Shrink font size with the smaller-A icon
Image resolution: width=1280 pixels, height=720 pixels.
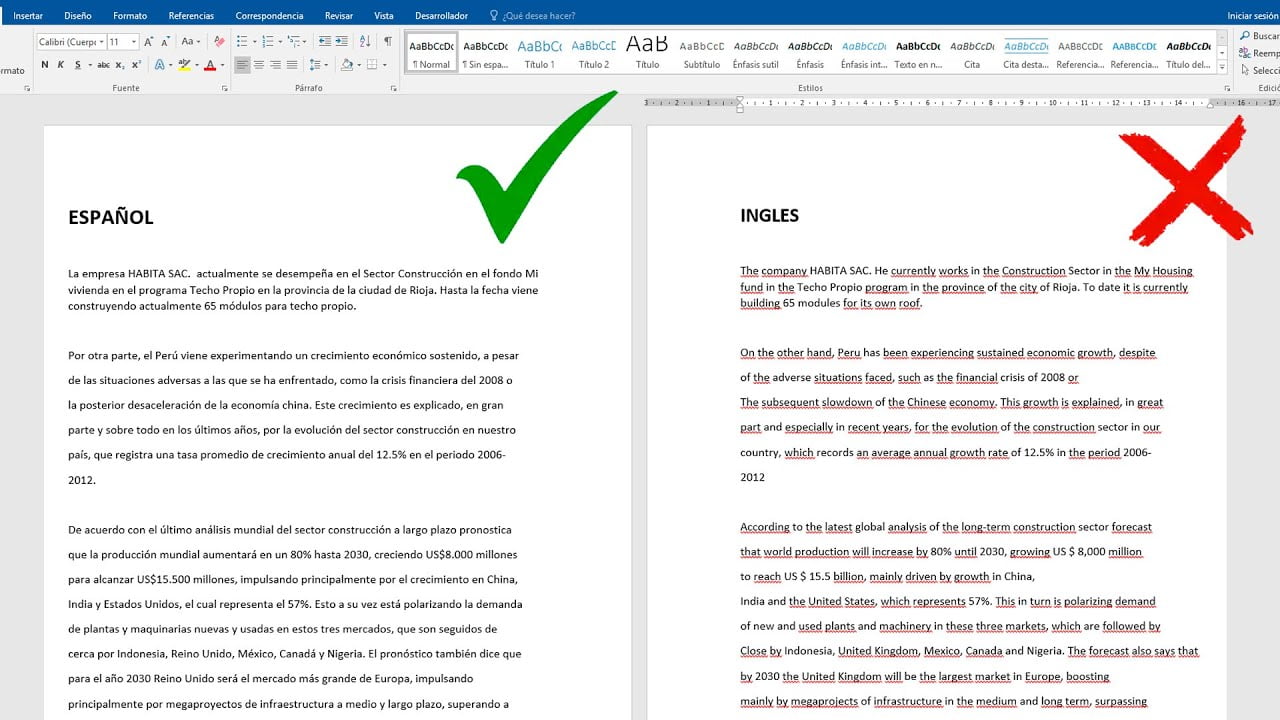tap(165, 42)
